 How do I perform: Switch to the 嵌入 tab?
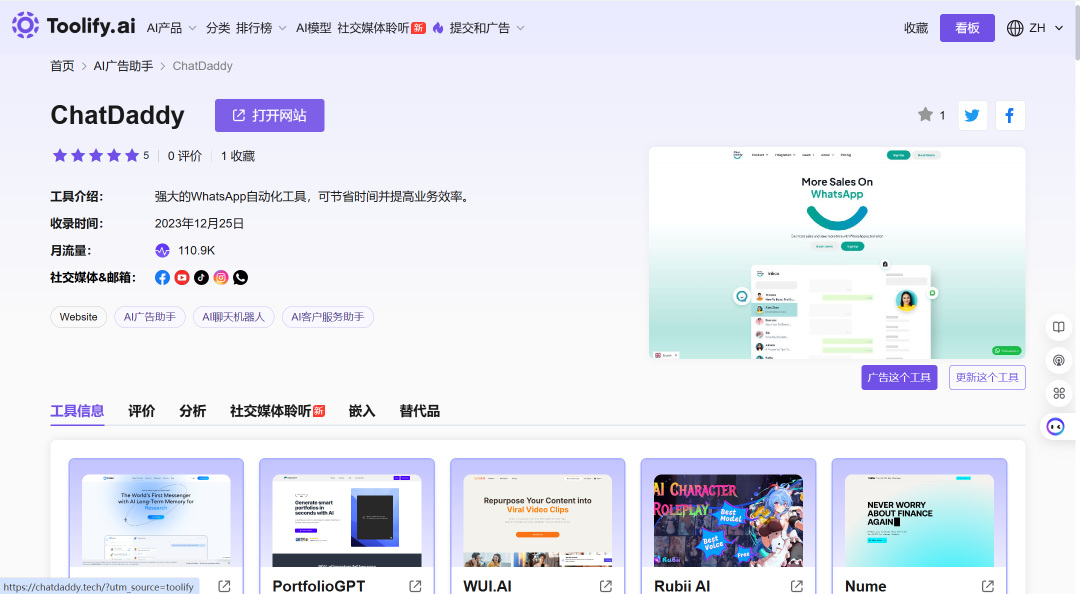click(x=362, y=411)
